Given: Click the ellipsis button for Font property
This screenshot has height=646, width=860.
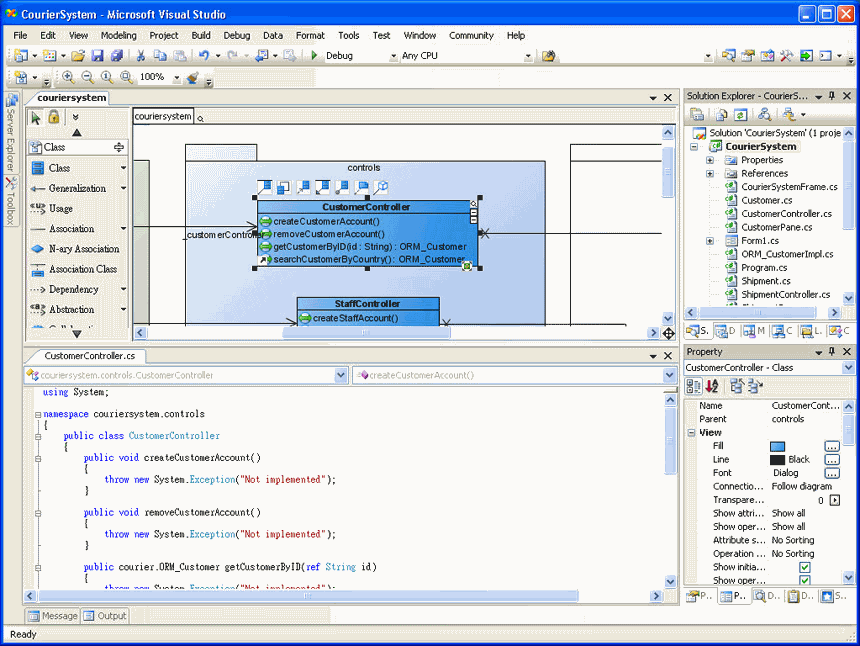Looking at the screenshot, I should tap(831, 473).
